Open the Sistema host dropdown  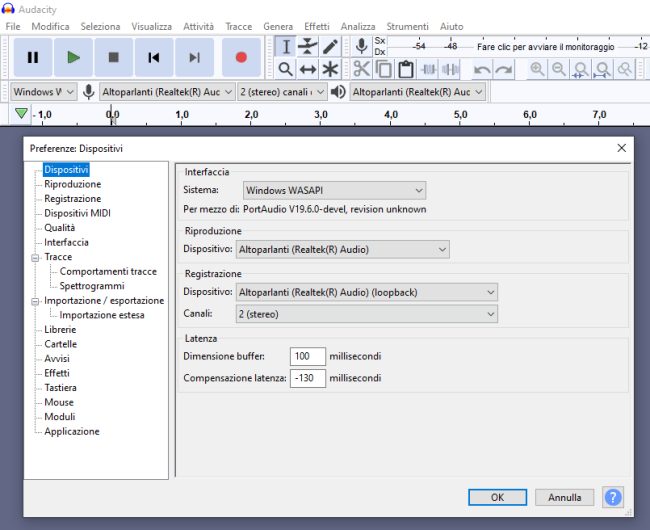(x=334, y=190)
